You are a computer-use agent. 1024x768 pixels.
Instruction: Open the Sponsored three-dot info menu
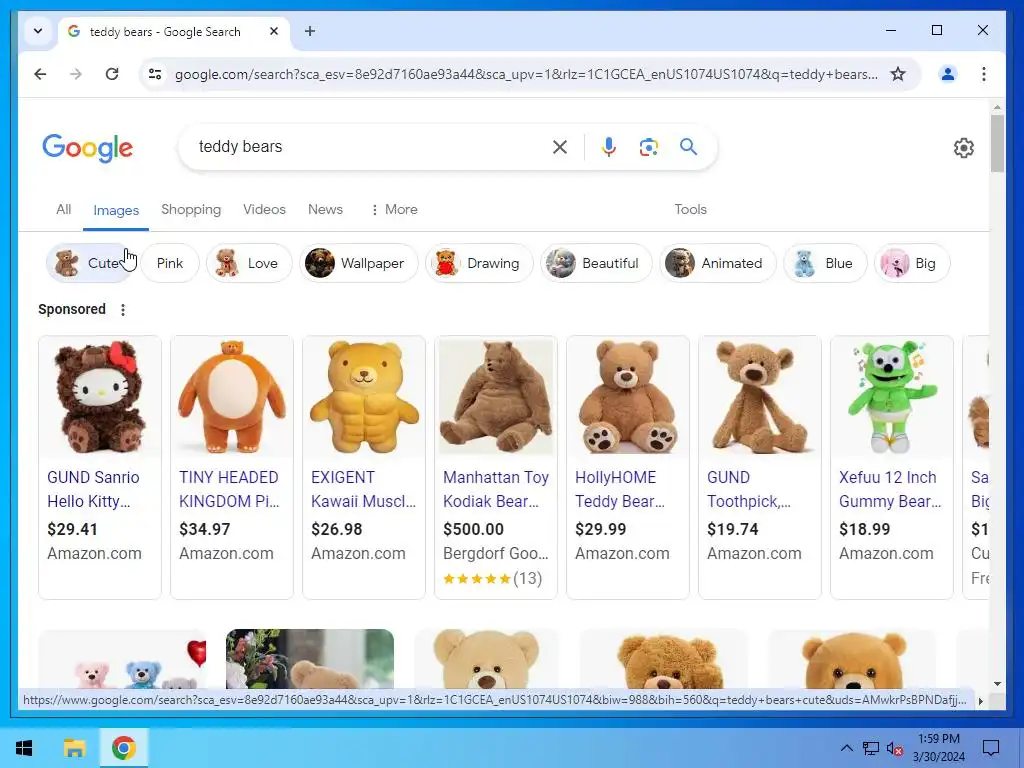coord(123,310)
